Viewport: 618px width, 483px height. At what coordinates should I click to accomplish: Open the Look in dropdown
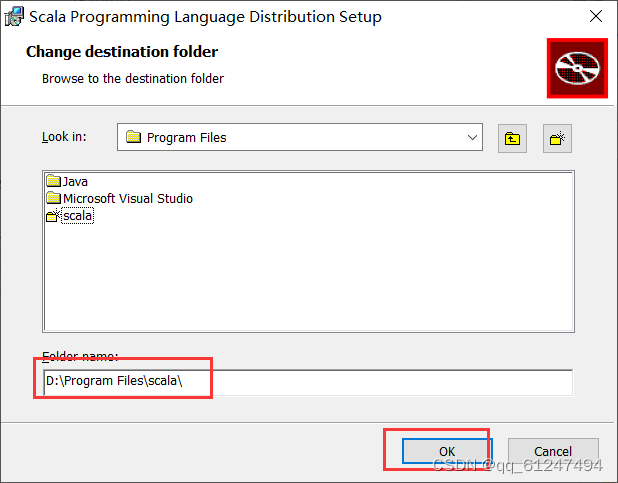(300, 137)
